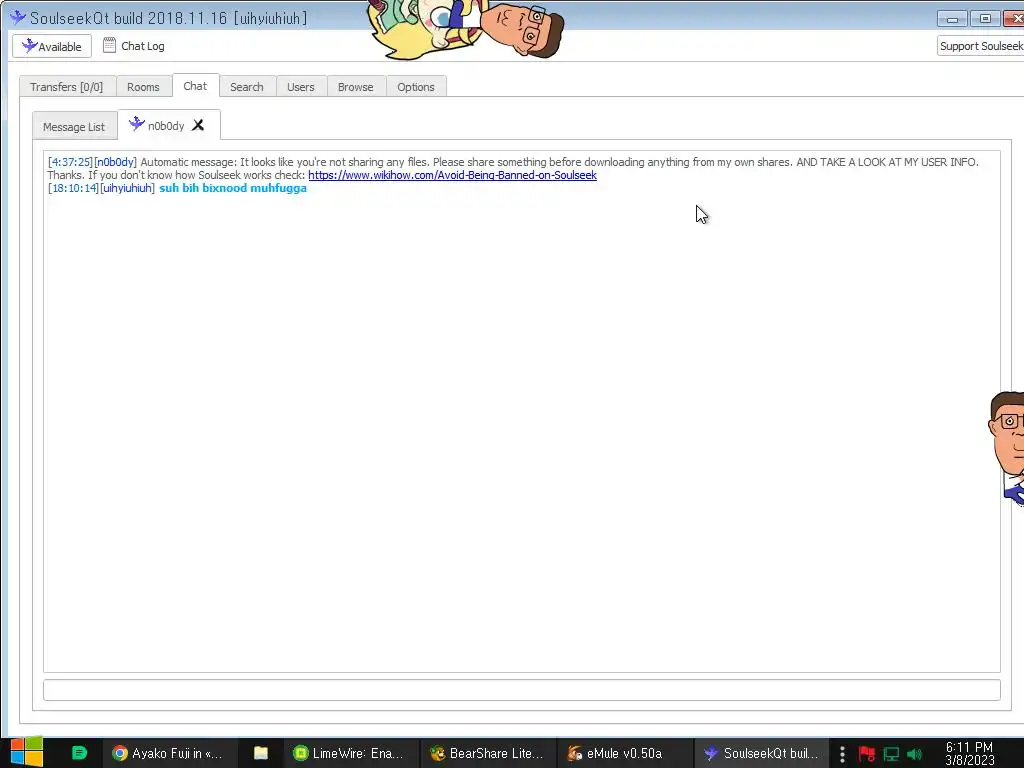Viewport: 1024px width, 768px height.
Task: Click the [4:37:25] timestamp
Action: 71,162
